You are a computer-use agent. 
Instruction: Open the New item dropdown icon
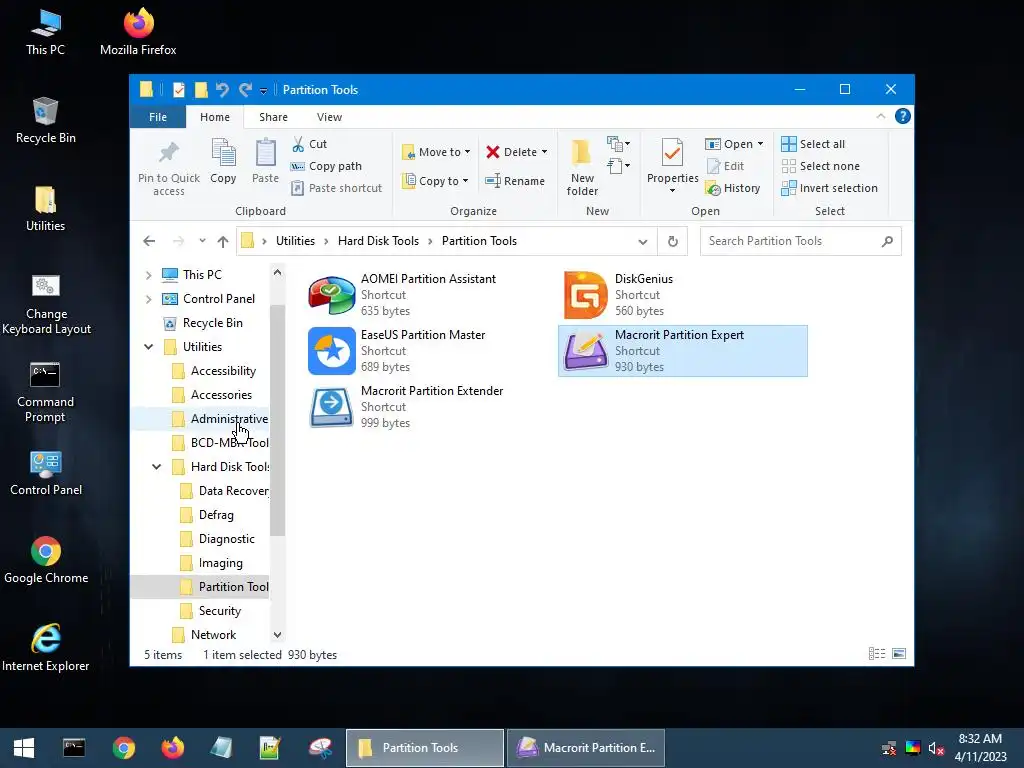[618, 144]
